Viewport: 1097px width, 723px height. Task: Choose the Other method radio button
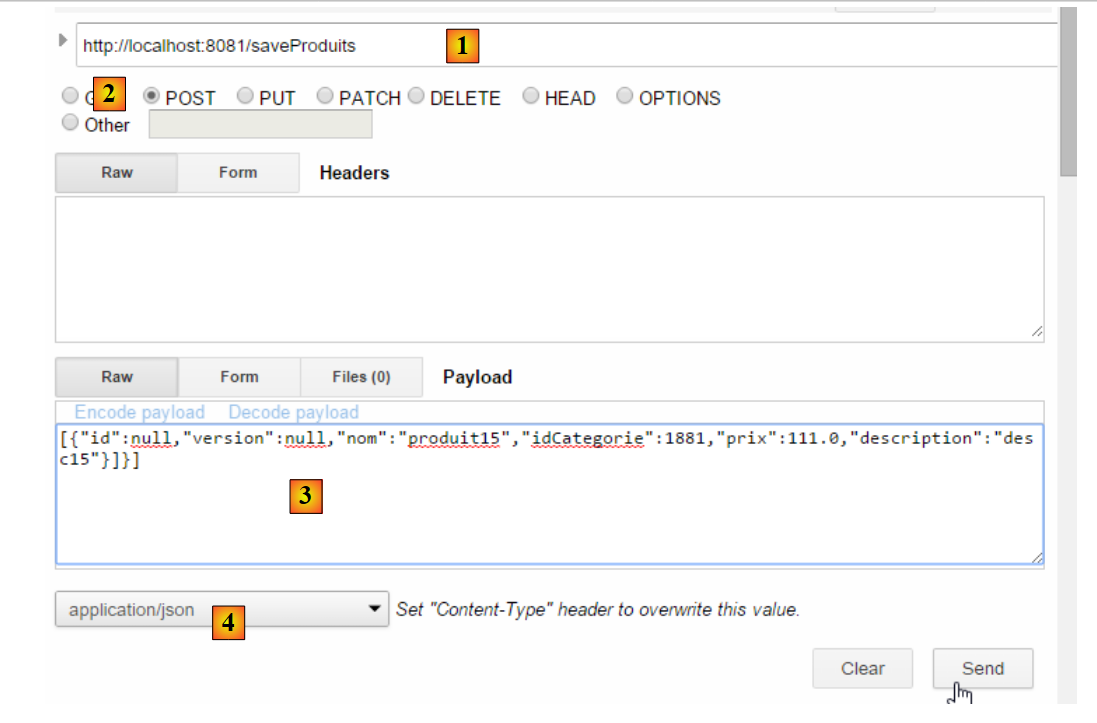coord(70,123)
